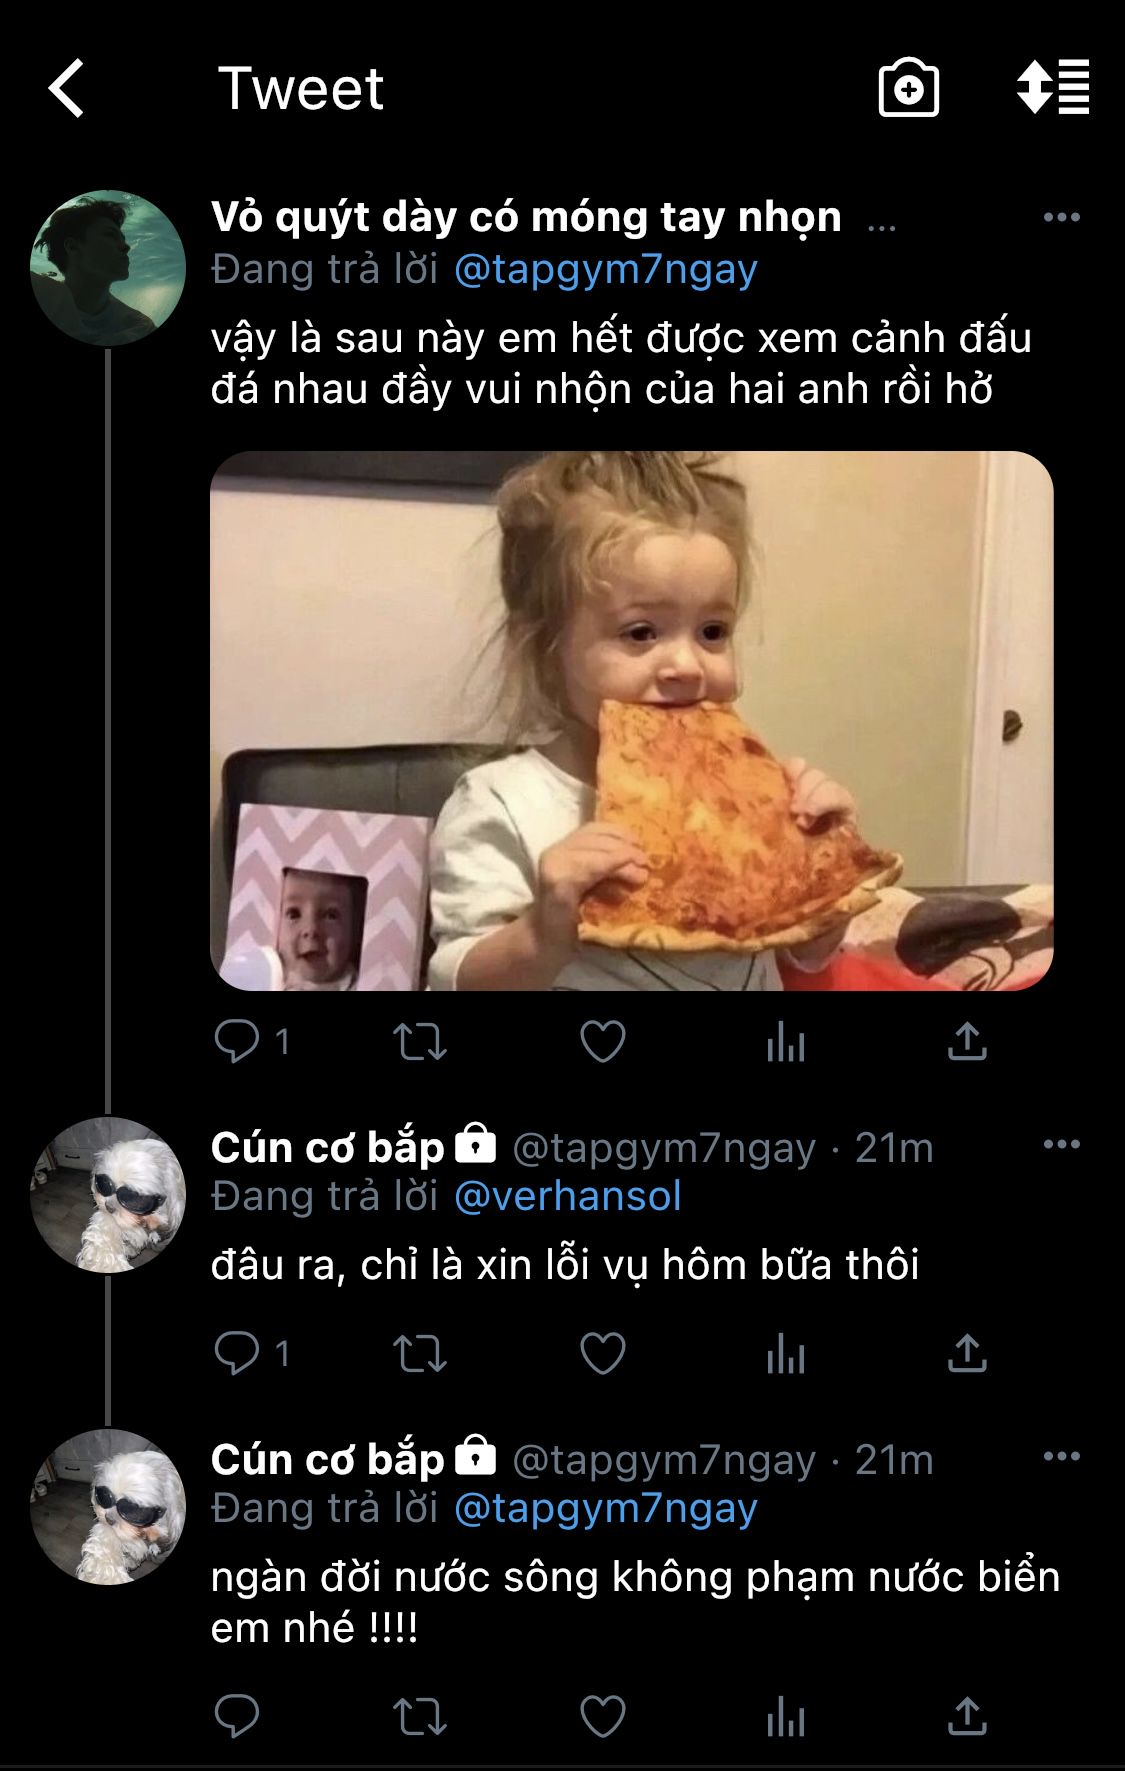Open the @verhansol mention link
The image size is (1125, 1771).
(x=568, y=1196)
